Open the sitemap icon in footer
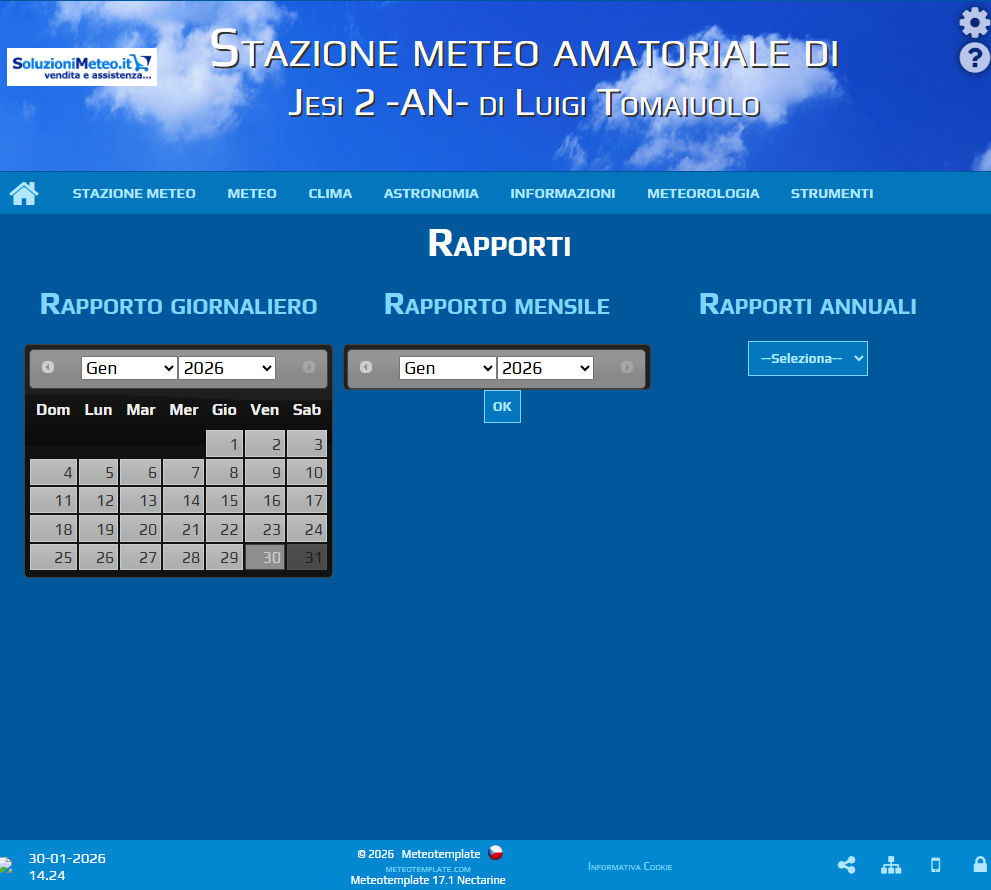 pyautogui.click(x=891, y=865)
